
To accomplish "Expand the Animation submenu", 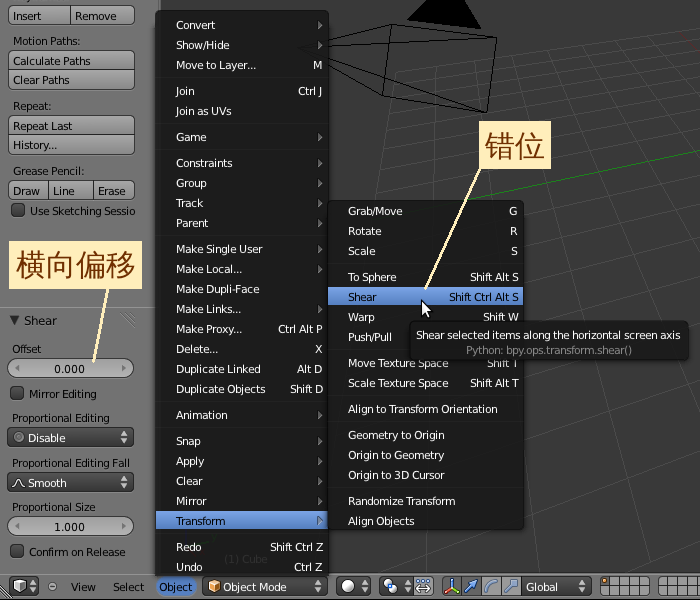I will pyautogui.click(x=242, y=415).
